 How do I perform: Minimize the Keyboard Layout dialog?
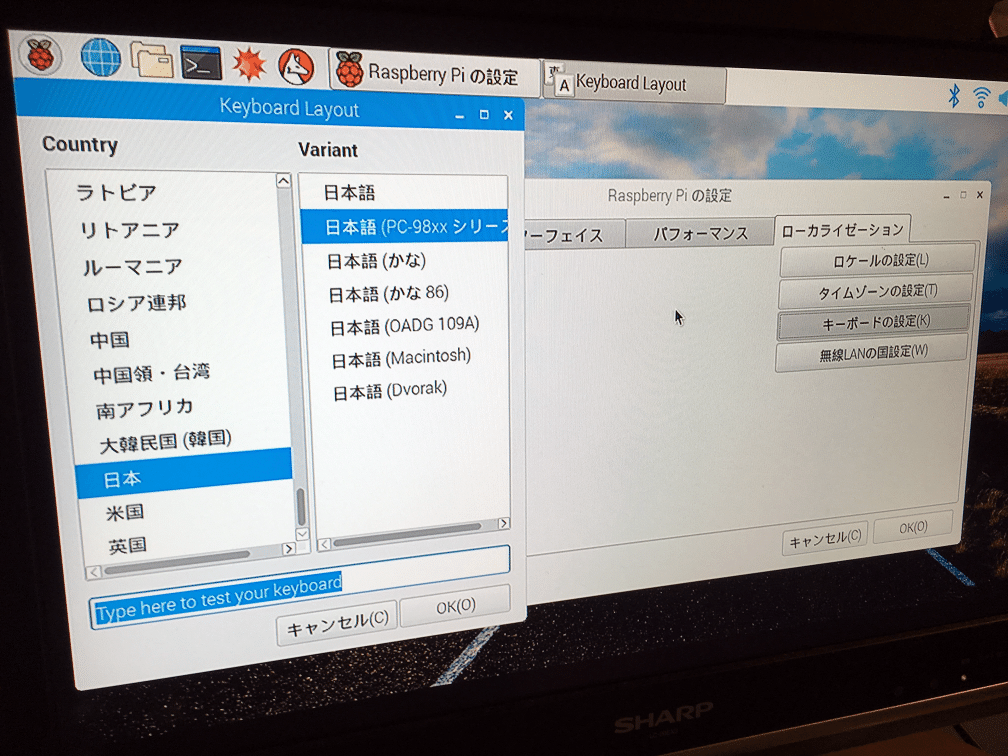tap(460, 116)
